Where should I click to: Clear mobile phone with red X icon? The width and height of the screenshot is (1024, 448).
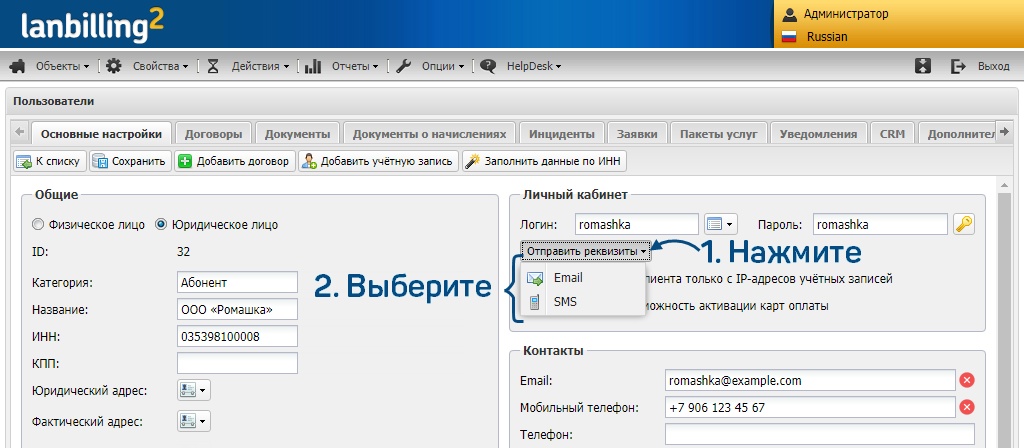pyautogui.click(x=967, y=408)
